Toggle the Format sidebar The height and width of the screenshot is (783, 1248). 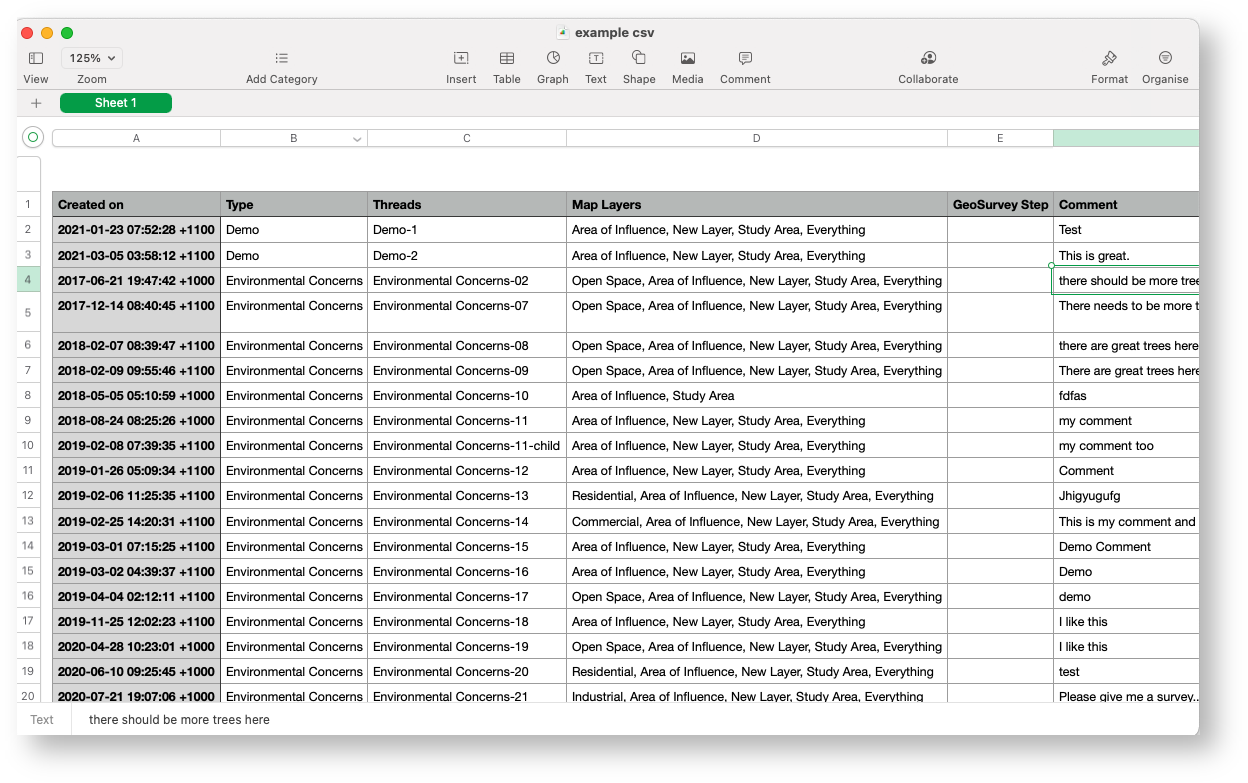coord(1110,58)
